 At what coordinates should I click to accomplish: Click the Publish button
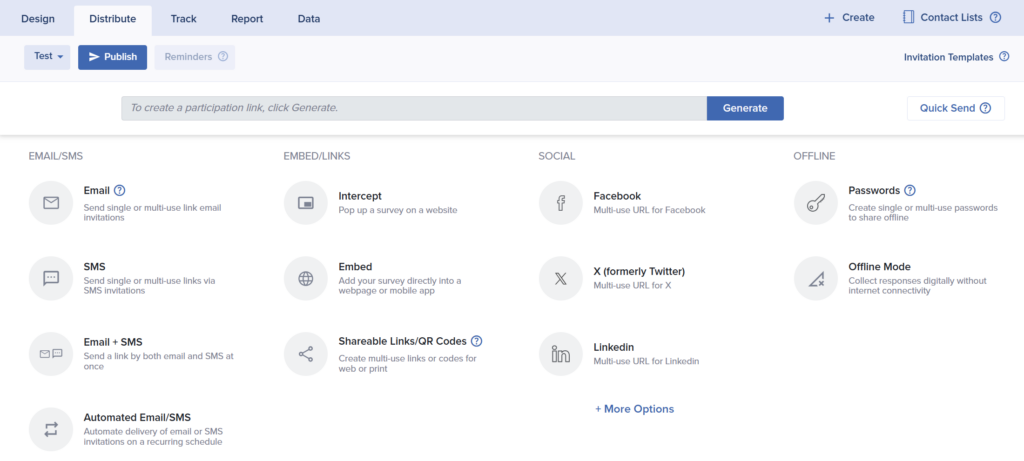point(112,57)
